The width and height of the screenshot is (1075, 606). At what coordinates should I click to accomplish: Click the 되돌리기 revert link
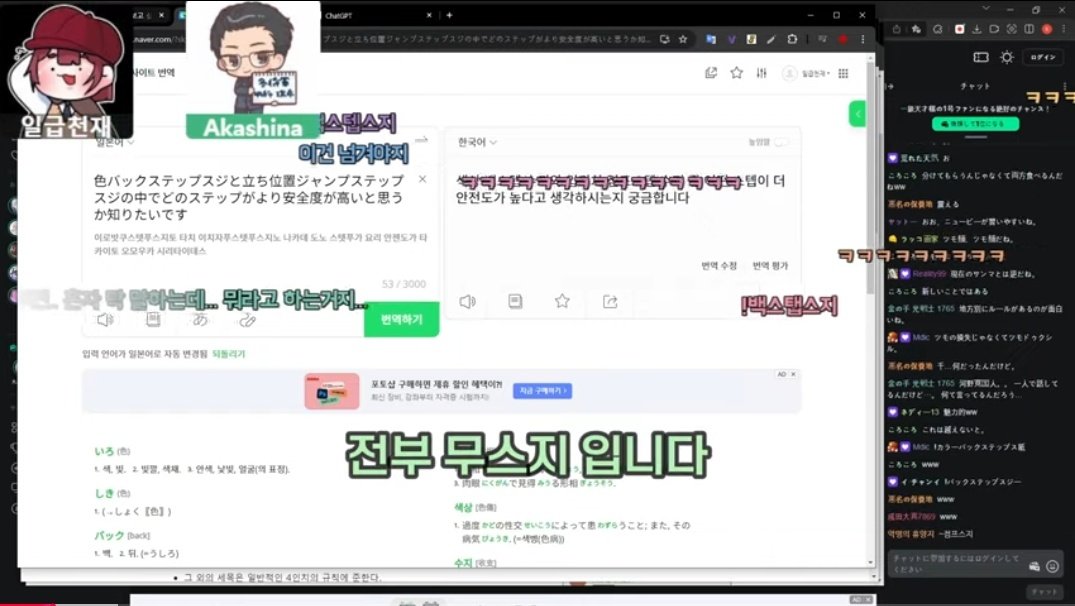(228, 354)
